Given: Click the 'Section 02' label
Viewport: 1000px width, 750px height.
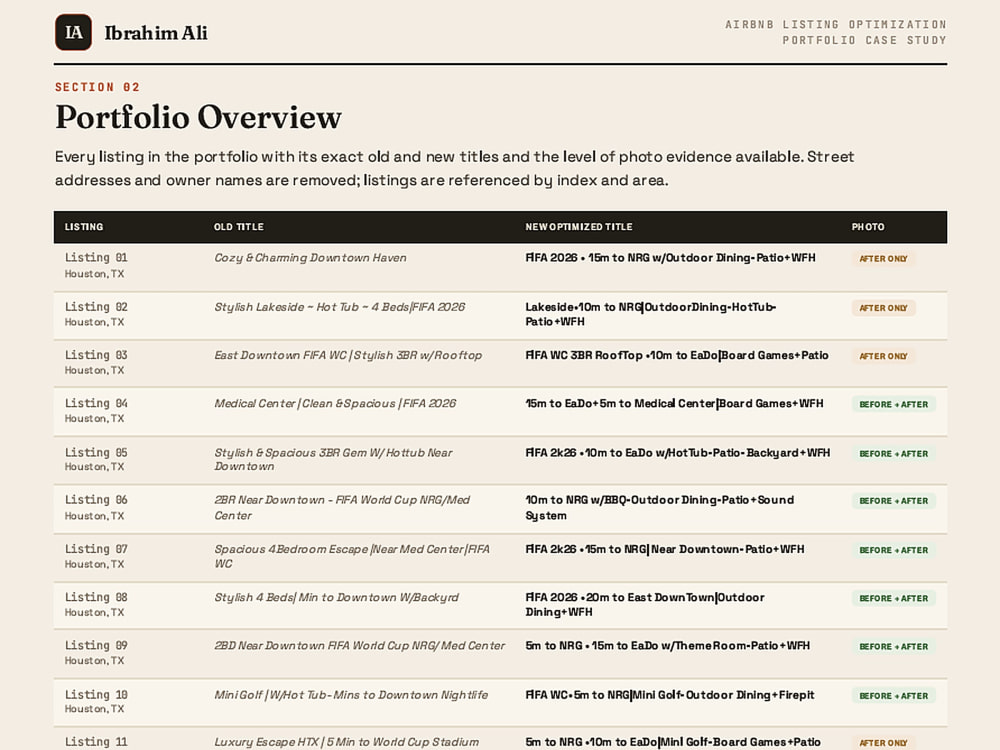Looking at the screenshot, I should [x=98, y=87].
